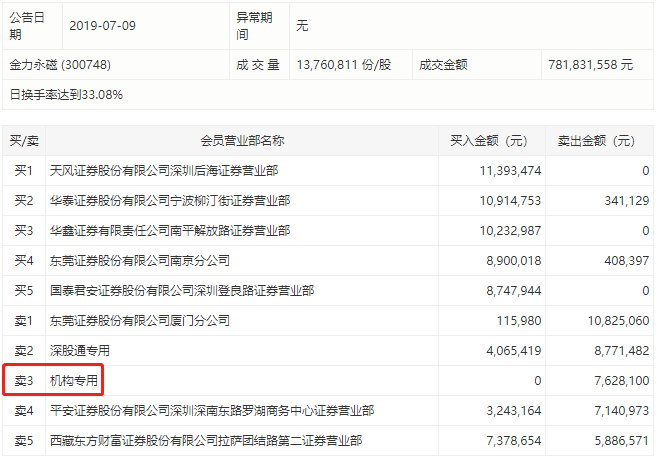Click the 买3 rank cell
Image resolution: width=660 pixels, height=462 pixels.
pyautogui.click(x=24, y=231)
